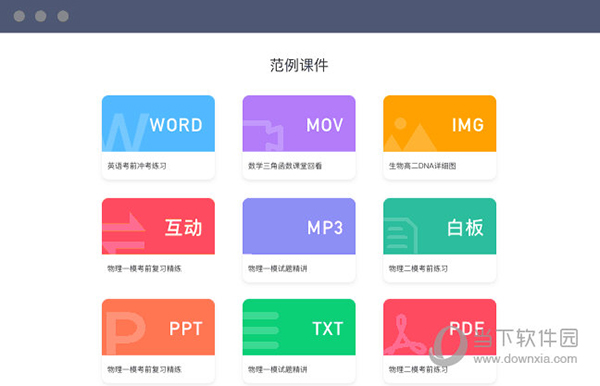
Task: Click the swap arrows icon on 互动 card
Action: tap(124, 233)
